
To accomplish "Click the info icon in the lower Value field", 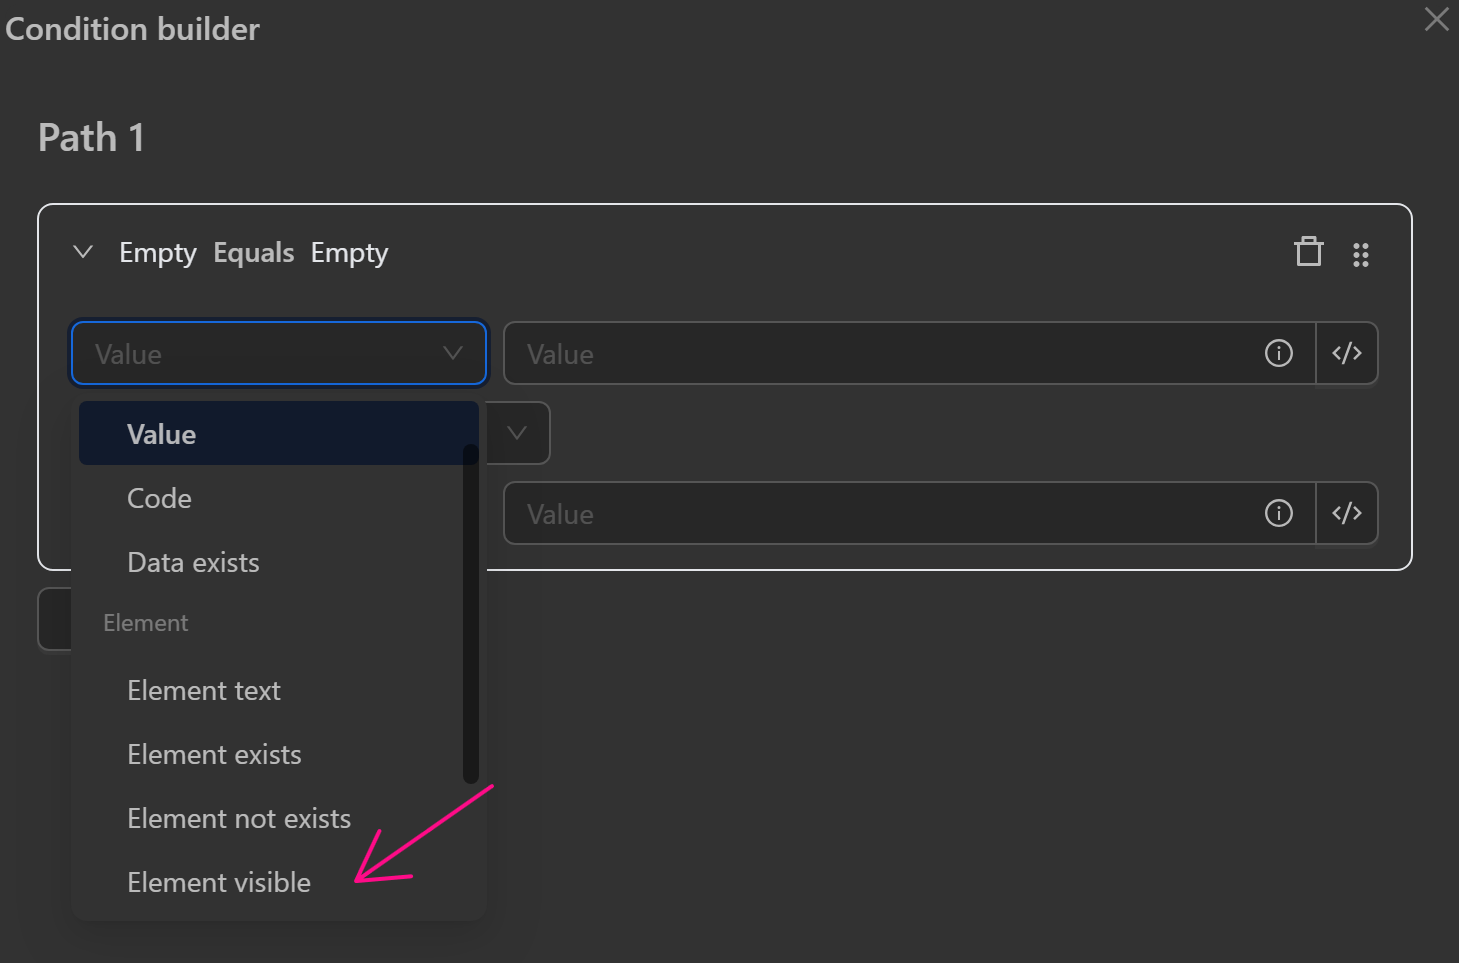I will click(1278, 513).
